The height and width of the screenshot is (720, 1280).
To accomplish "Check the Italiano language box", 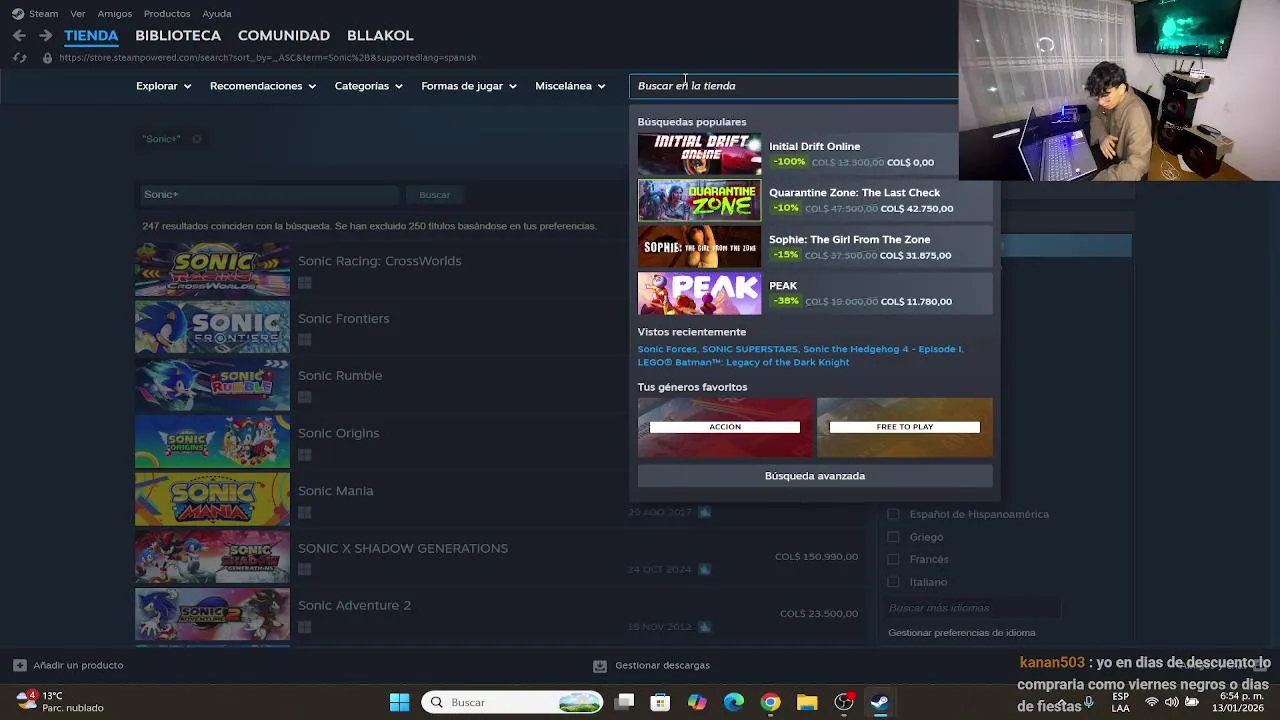I will click(x=893, y=582).
